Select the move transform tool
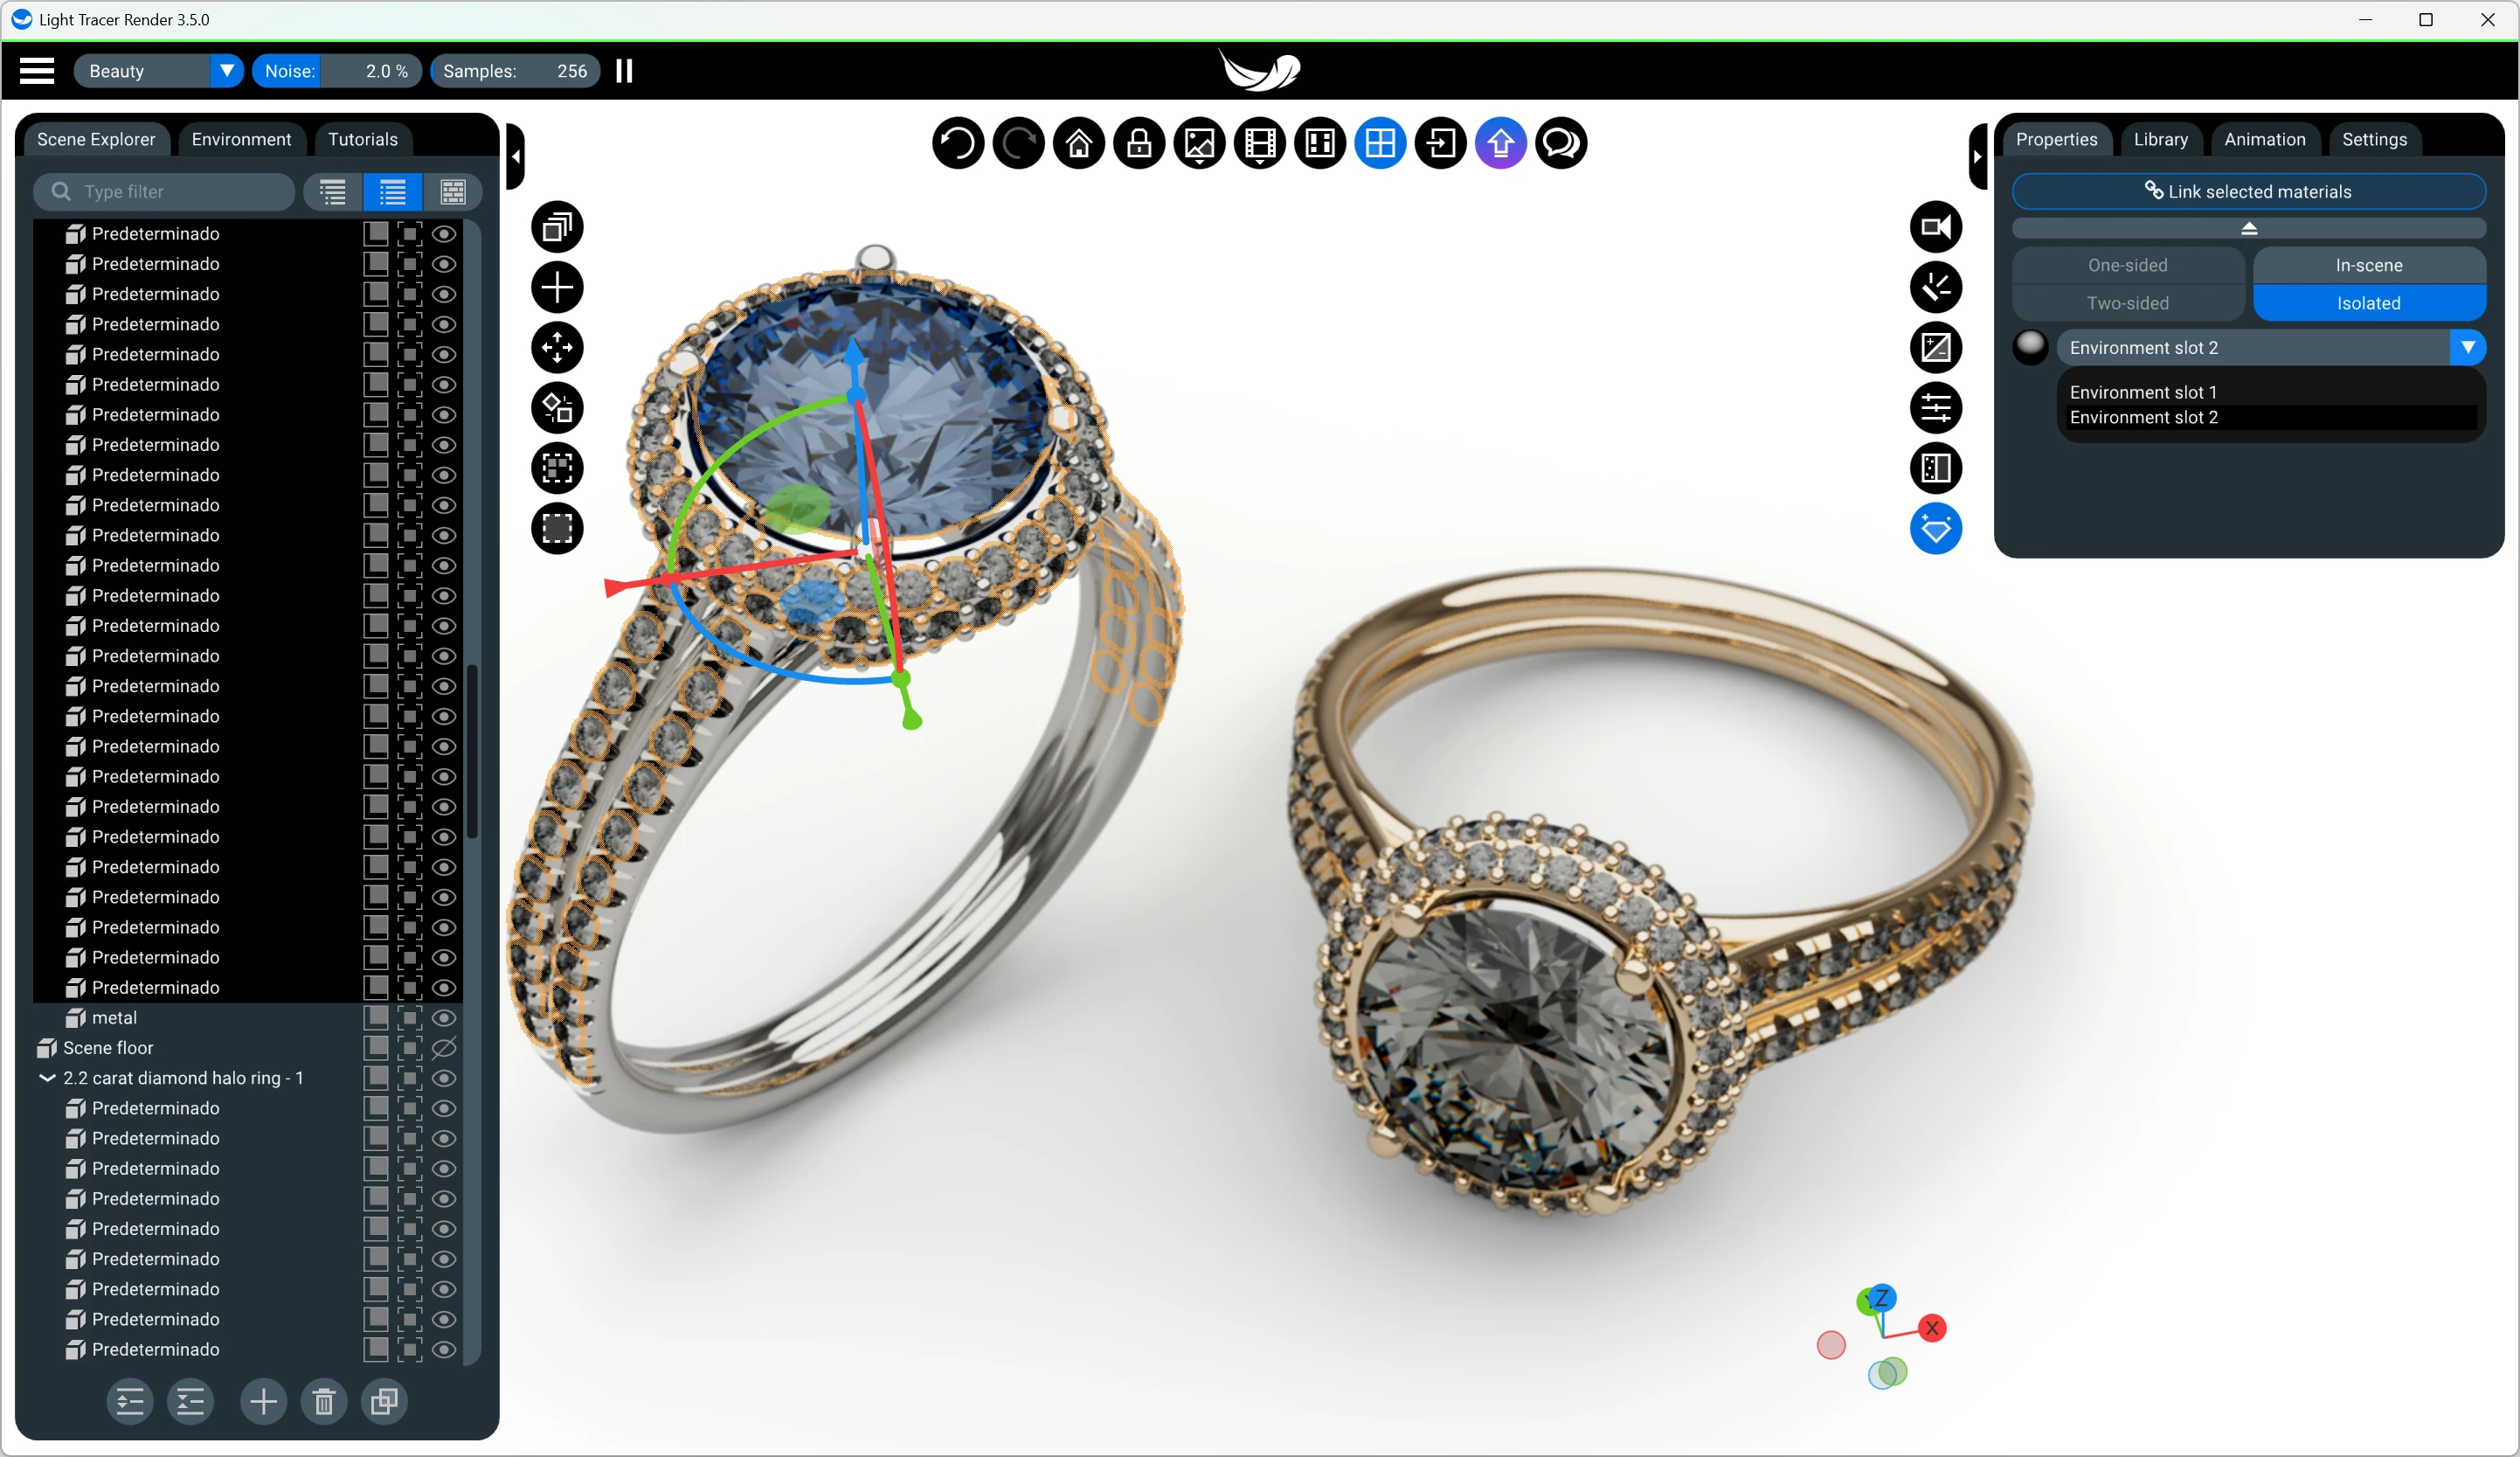The height and width of the screenshot is (1457, 2520). click(x=557, y=348)
